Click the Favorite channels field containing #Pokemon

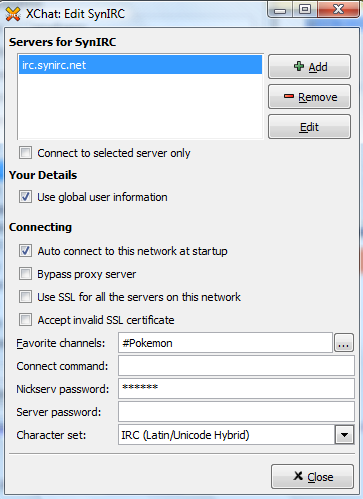point(225,343)
